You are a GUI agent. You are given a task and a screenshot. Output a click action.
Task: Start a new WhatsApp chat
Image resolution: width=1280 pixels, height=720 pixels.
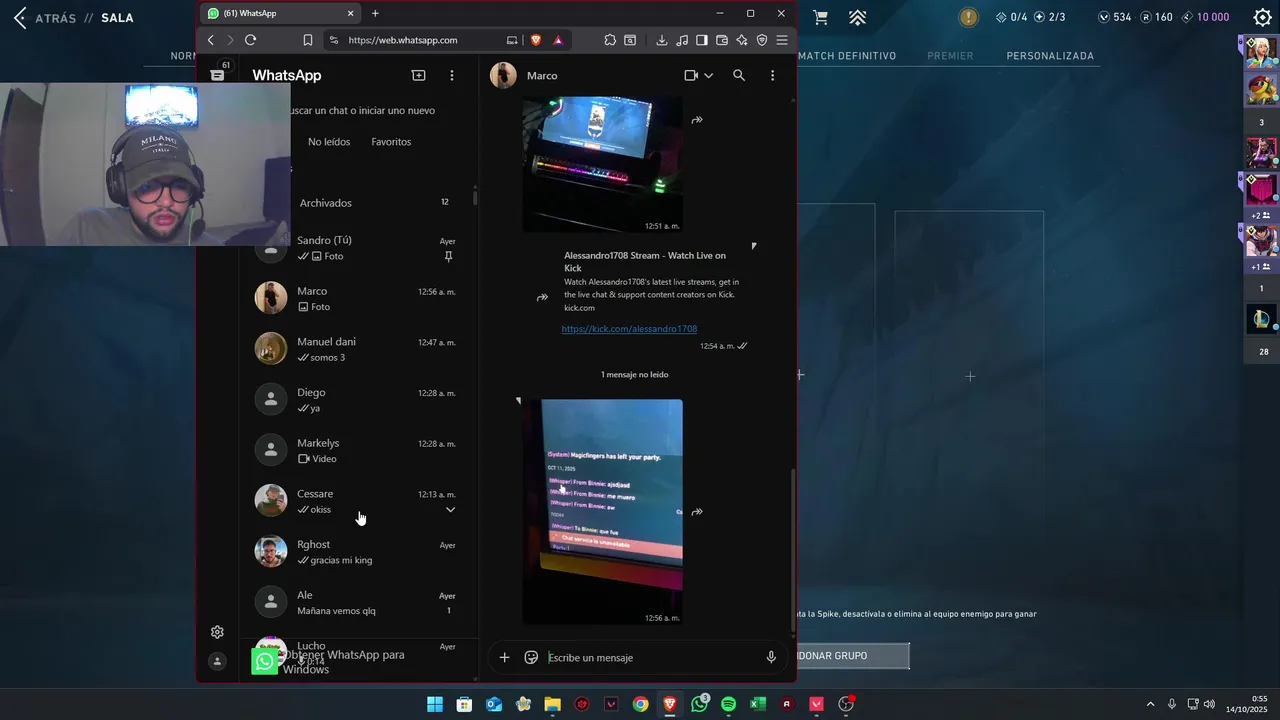(x=418, y=75)
